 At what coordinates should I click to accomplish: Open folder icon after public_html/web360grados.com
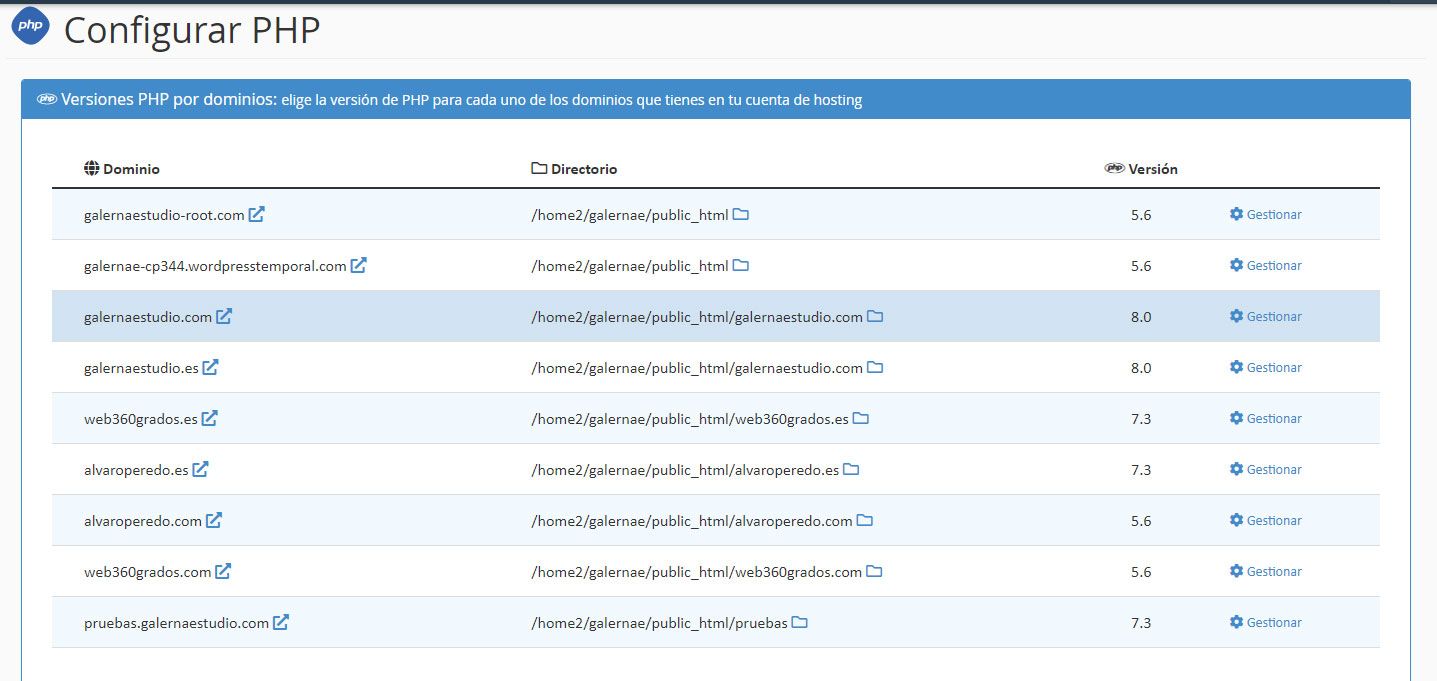point(874,571)
